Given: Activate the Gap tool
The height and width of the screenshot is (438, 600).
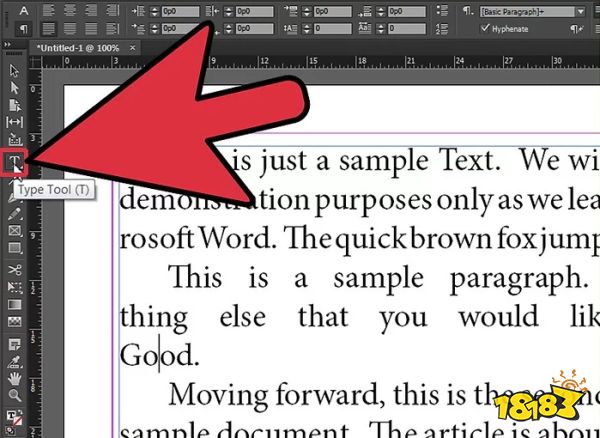Looking at the screenshot, I should coord(14,122).
